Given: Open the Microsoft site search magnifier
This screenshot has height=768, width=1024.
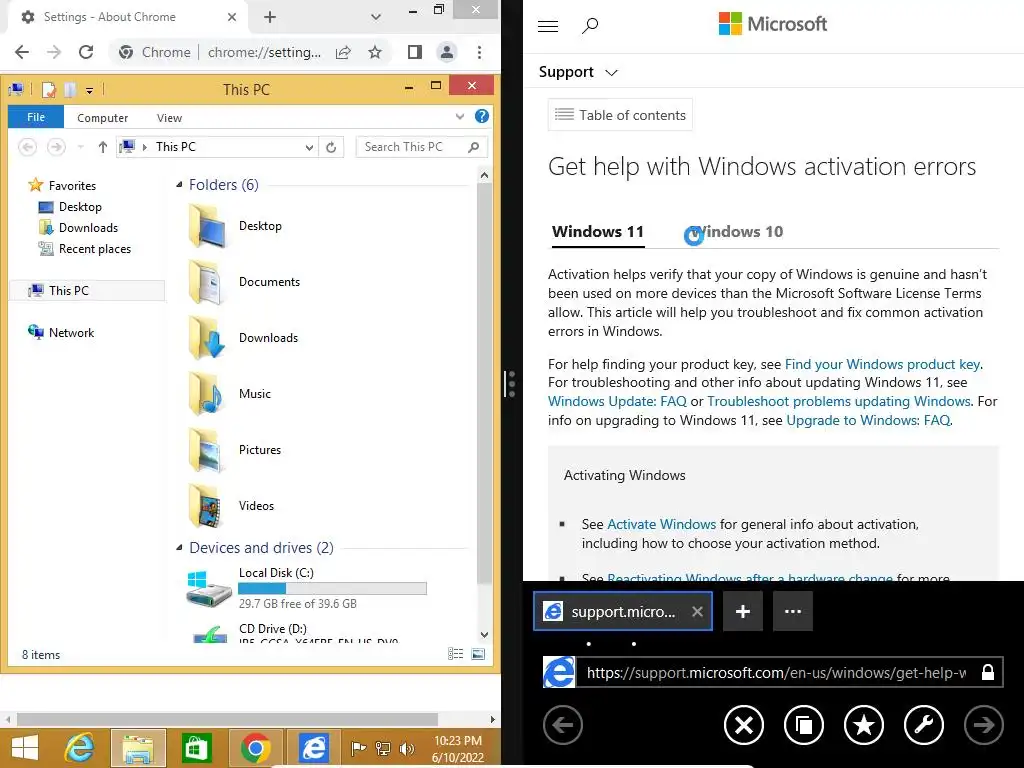Looking at the screenshot, I should (590, 25).
